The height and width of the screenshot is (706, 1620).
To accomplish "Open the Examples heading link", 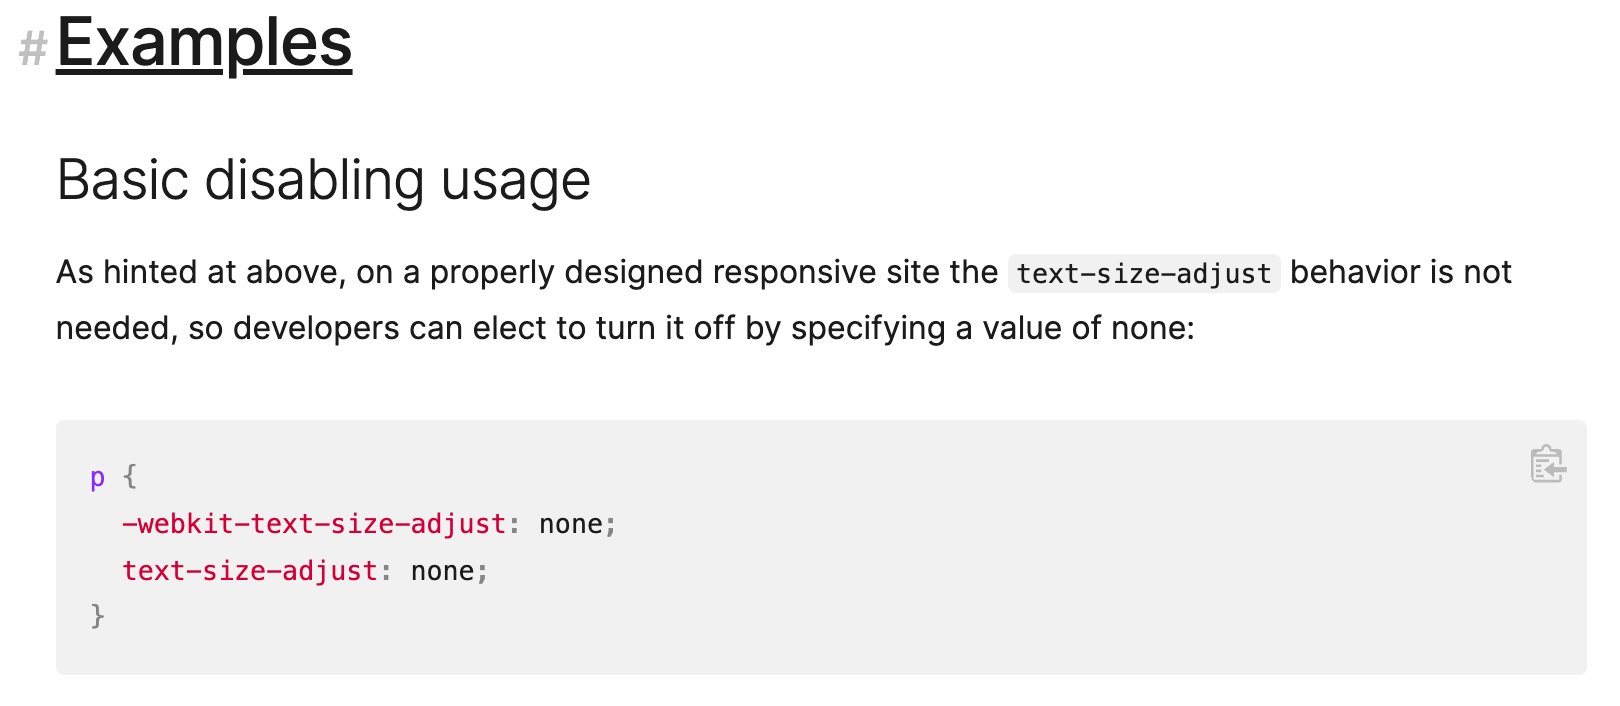I will pyautogui.click(x=204, y=45).
